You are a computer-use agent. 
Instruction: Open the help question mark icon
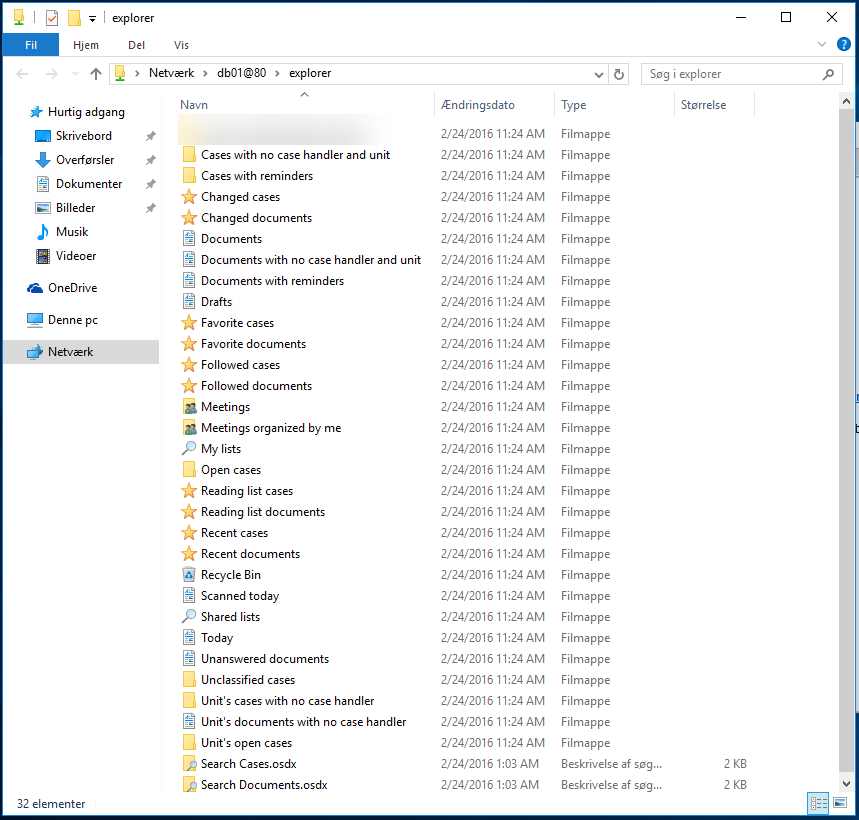[x=844, y=45]
